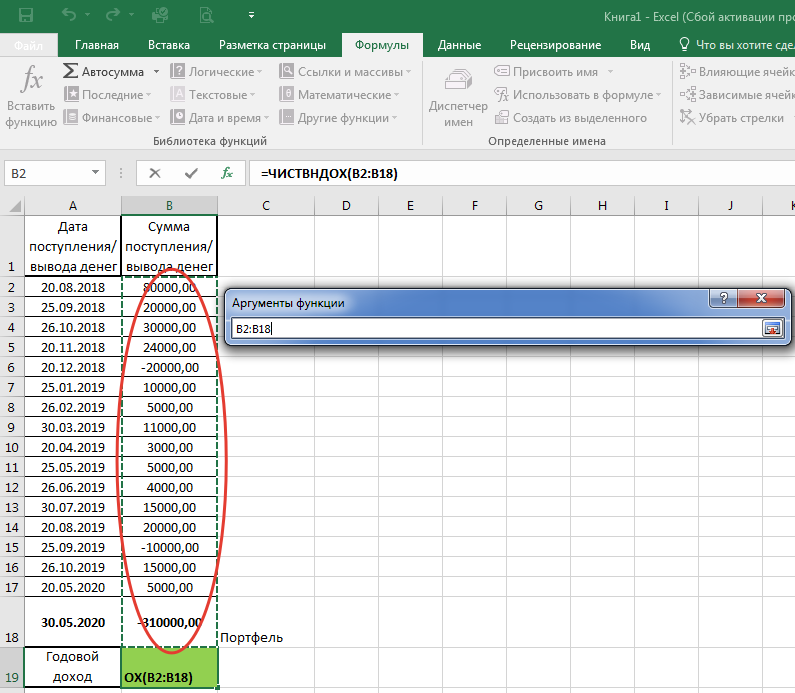Switch to the Главная tab
The height and width of the screenshot is (693, 795).
(x=97, y=45)
